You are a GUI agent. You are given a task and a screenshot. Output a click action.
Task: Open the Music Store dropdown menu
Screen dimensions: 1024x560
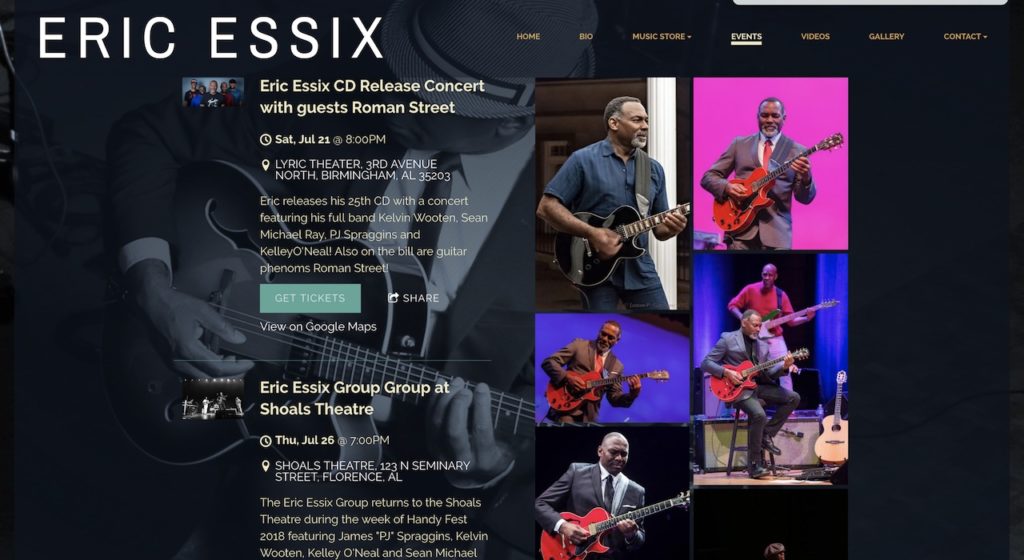point(661,37)
